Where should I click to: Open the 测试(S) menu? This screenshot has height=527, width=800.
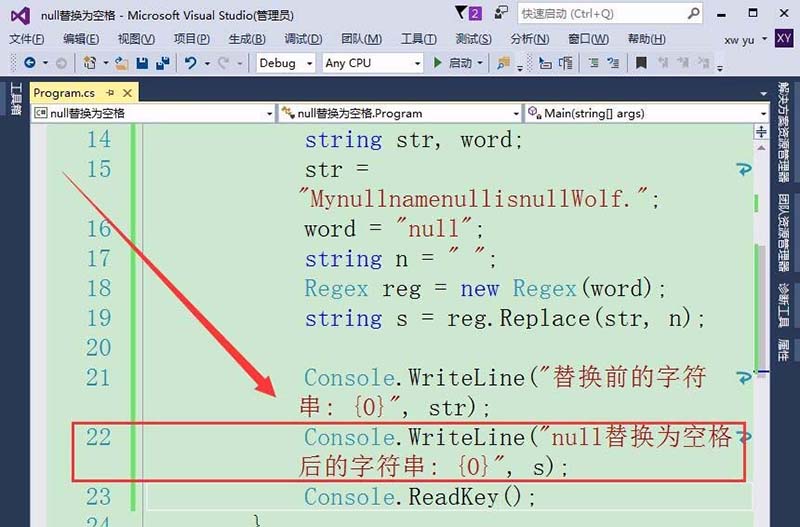tap(473, 39)
